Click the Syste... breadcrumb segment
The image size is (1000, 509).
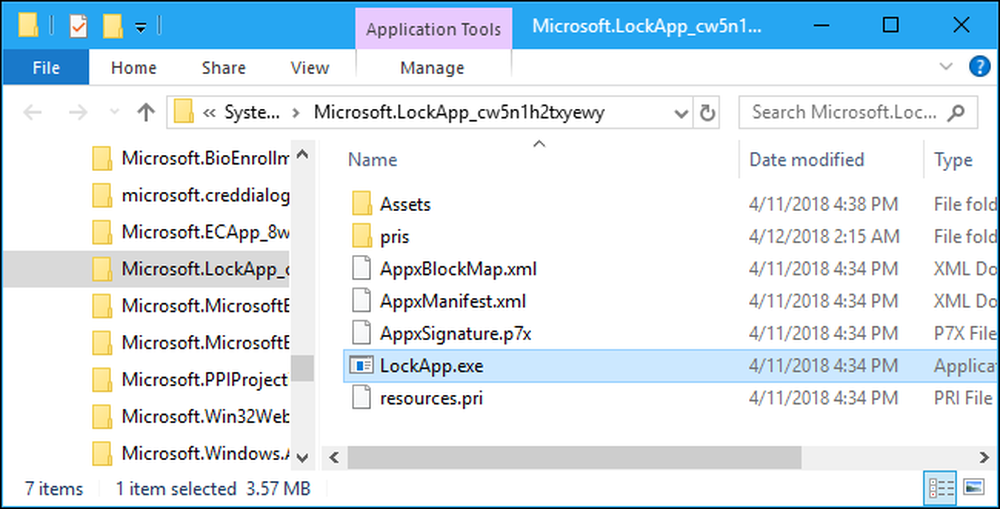[x=252, y=113]
